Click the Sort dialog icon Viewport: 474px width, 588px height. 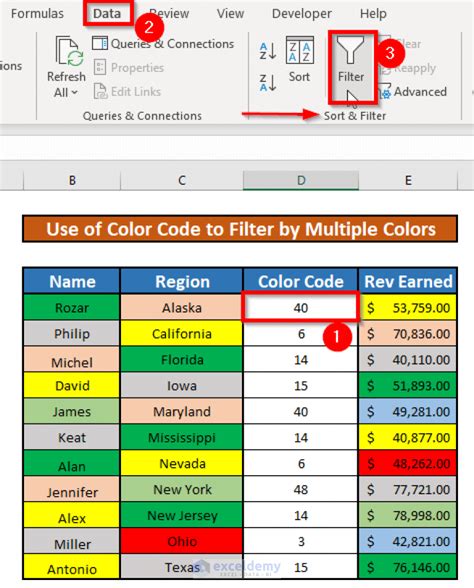[300, 50]
